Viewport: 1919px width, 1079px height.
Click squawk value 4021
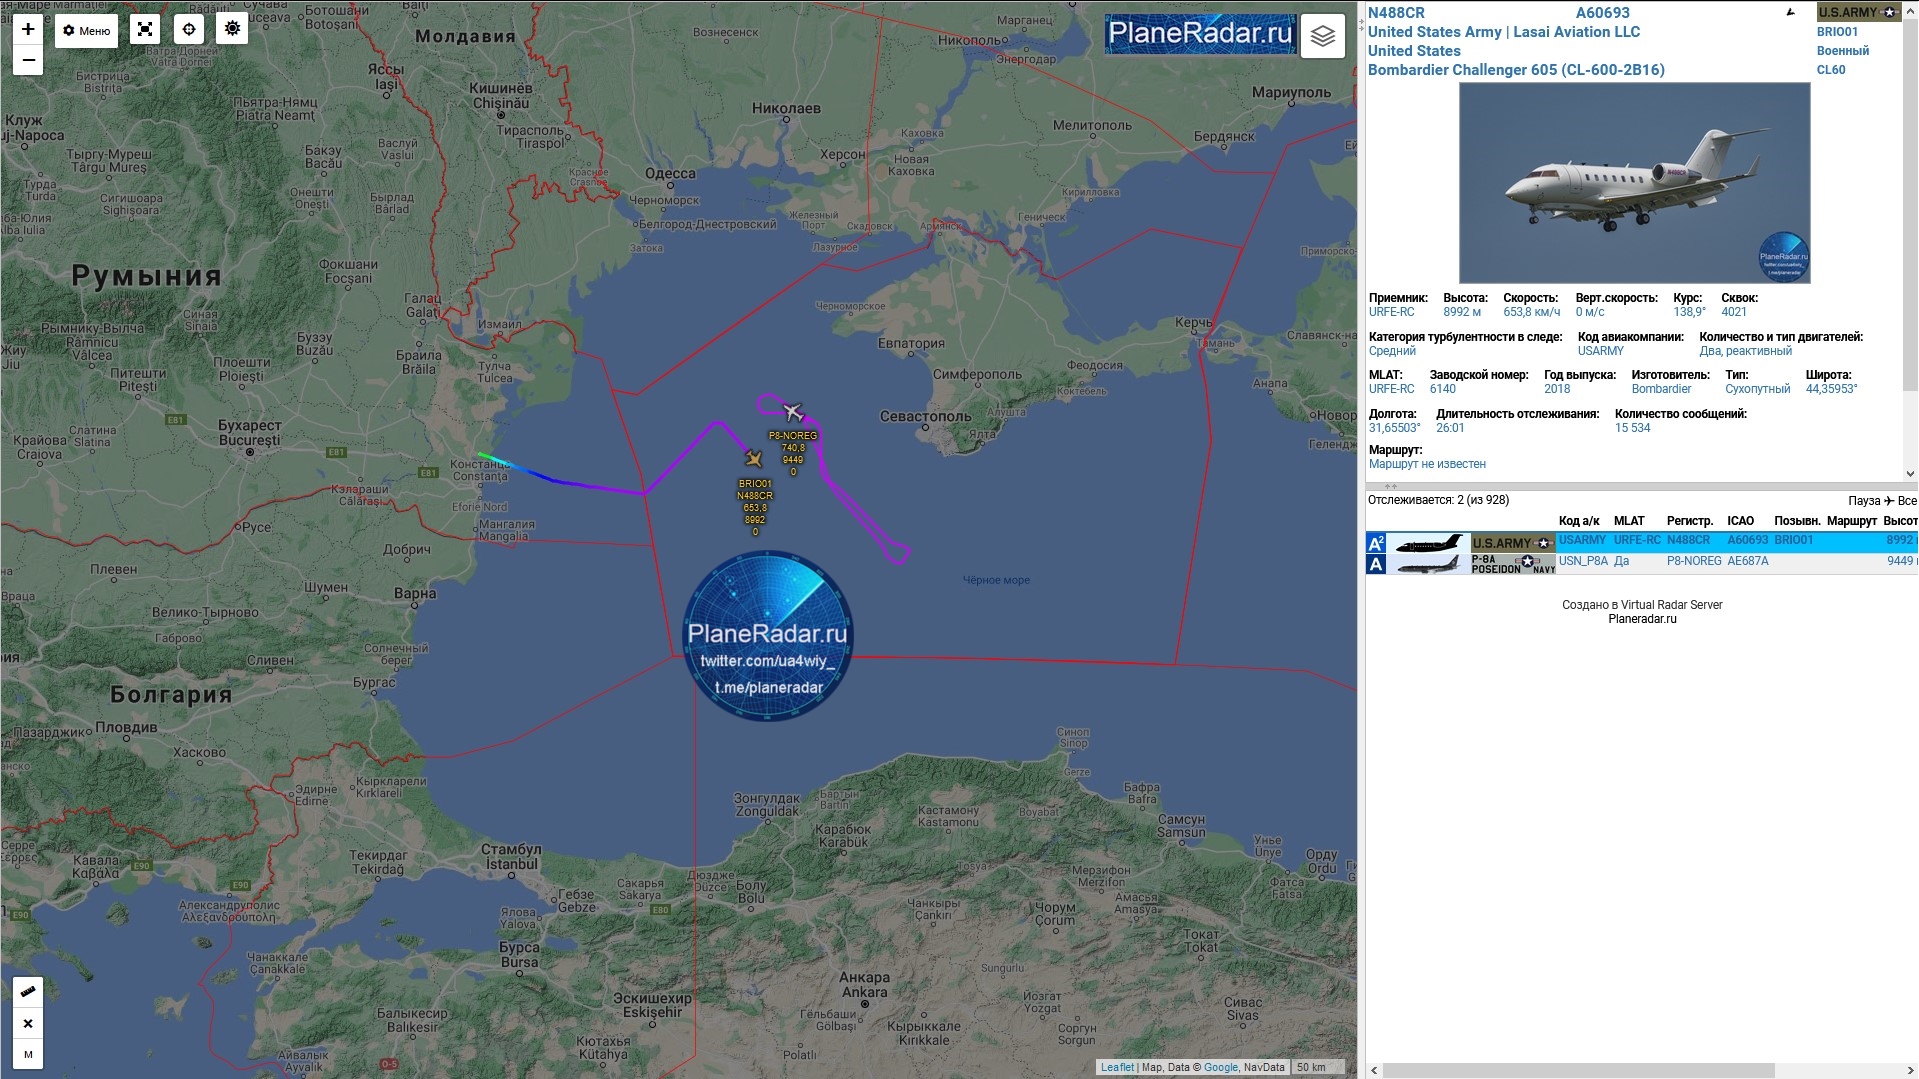pos(1734,312)
